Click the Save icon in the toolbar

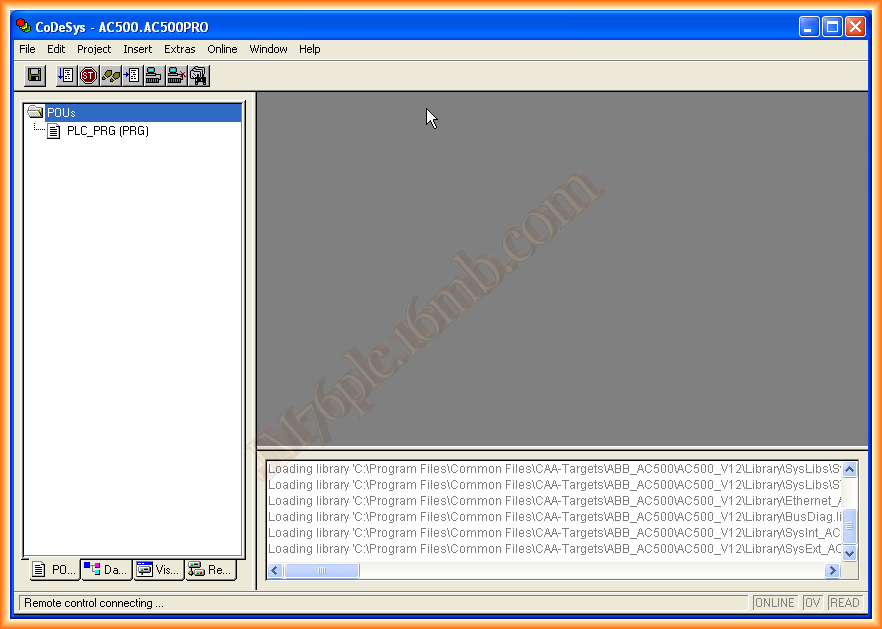click(x=35, y=75)
